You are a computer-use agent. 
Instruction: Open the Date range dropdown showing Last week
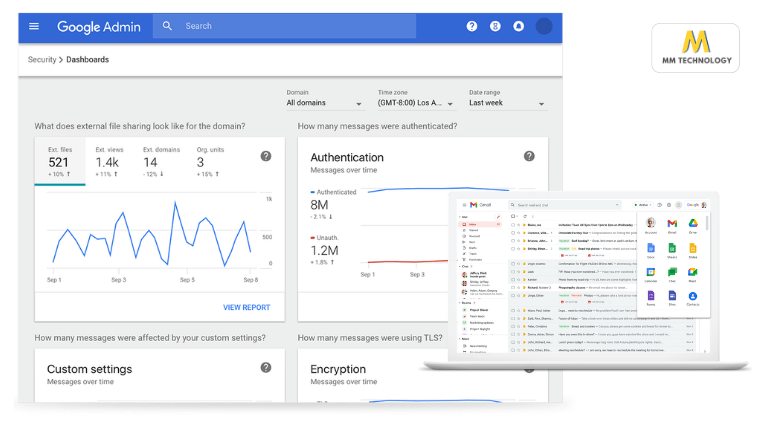point(507,103)
